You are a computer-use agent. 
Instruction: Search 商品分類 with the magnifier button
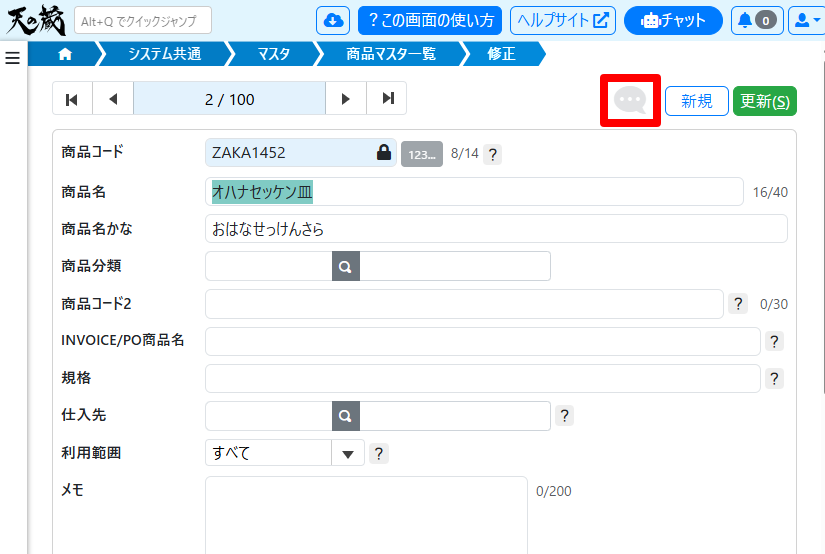(345, 267)
